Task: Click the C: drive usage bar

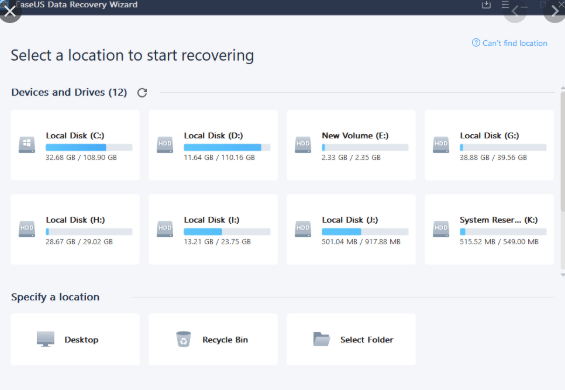Action: click(x=89, y=147)
